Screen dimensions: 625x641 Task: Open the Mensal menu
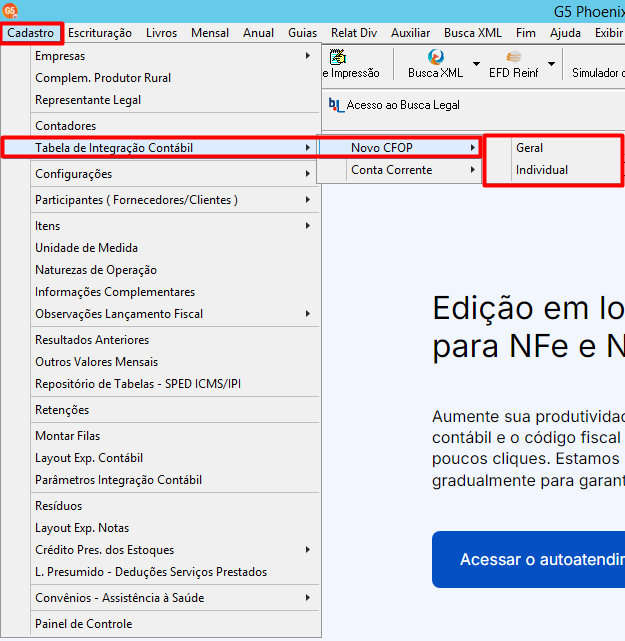pos(210,33)
